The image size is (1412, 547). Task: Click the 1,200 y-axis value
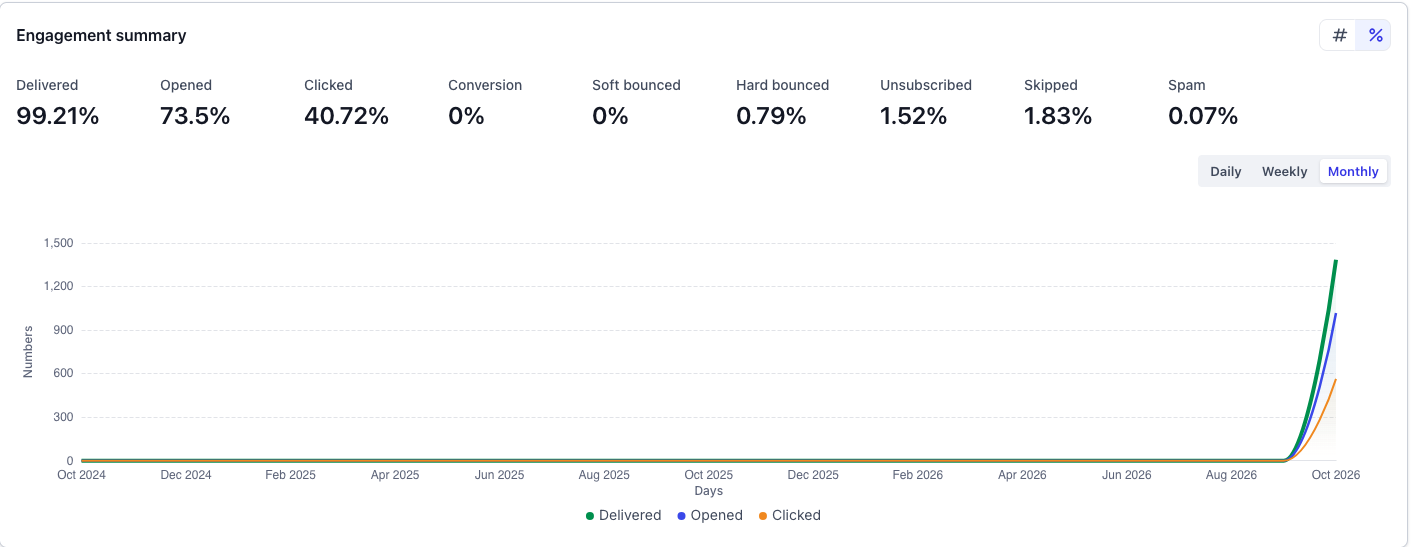pyautogui.click(x=59, y=286)
